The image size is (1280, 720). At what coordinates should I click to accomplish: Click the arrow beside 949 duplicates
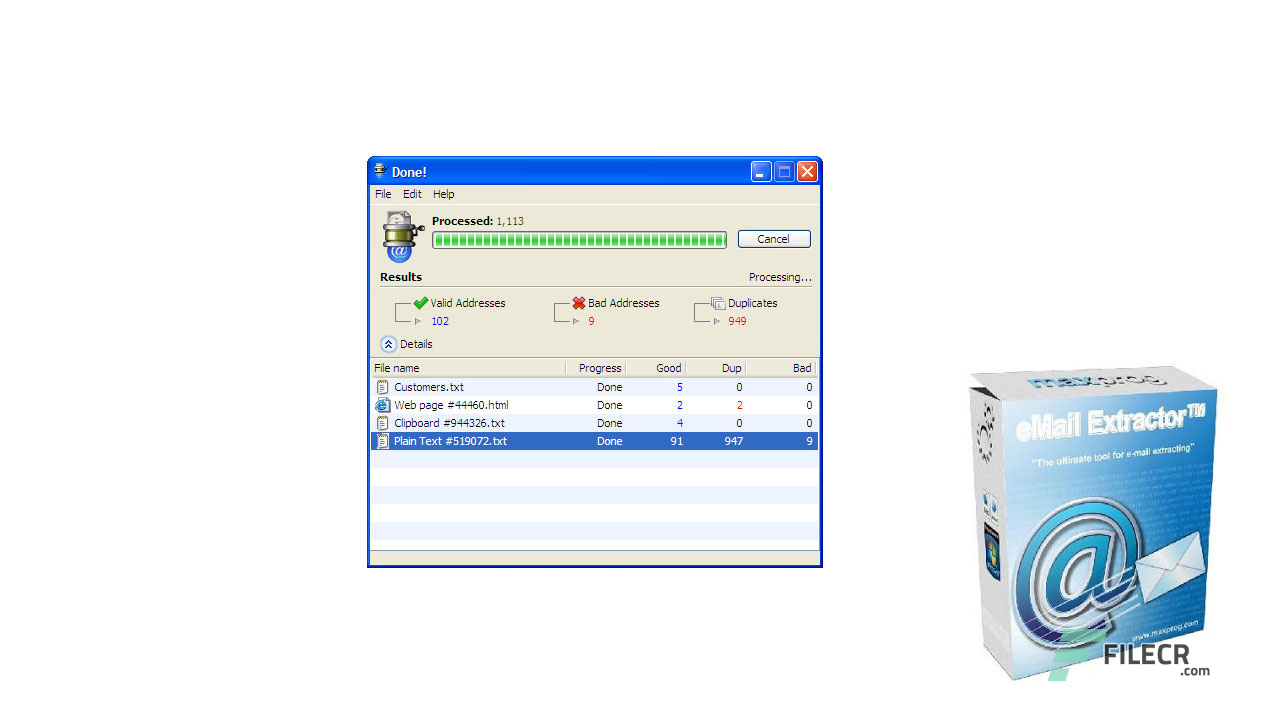[x=717, y=321]
